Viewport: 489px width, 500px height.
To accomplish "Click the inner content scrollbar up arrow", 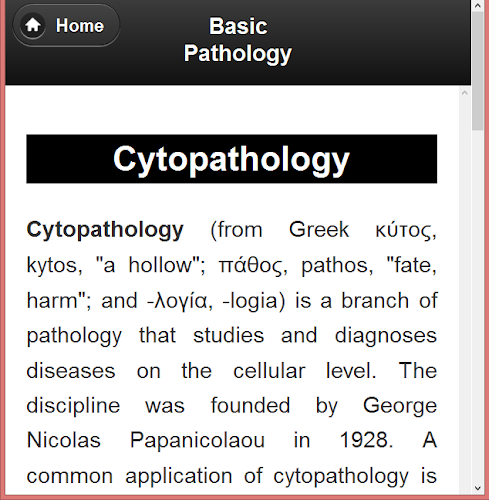I will coord(465,93).
